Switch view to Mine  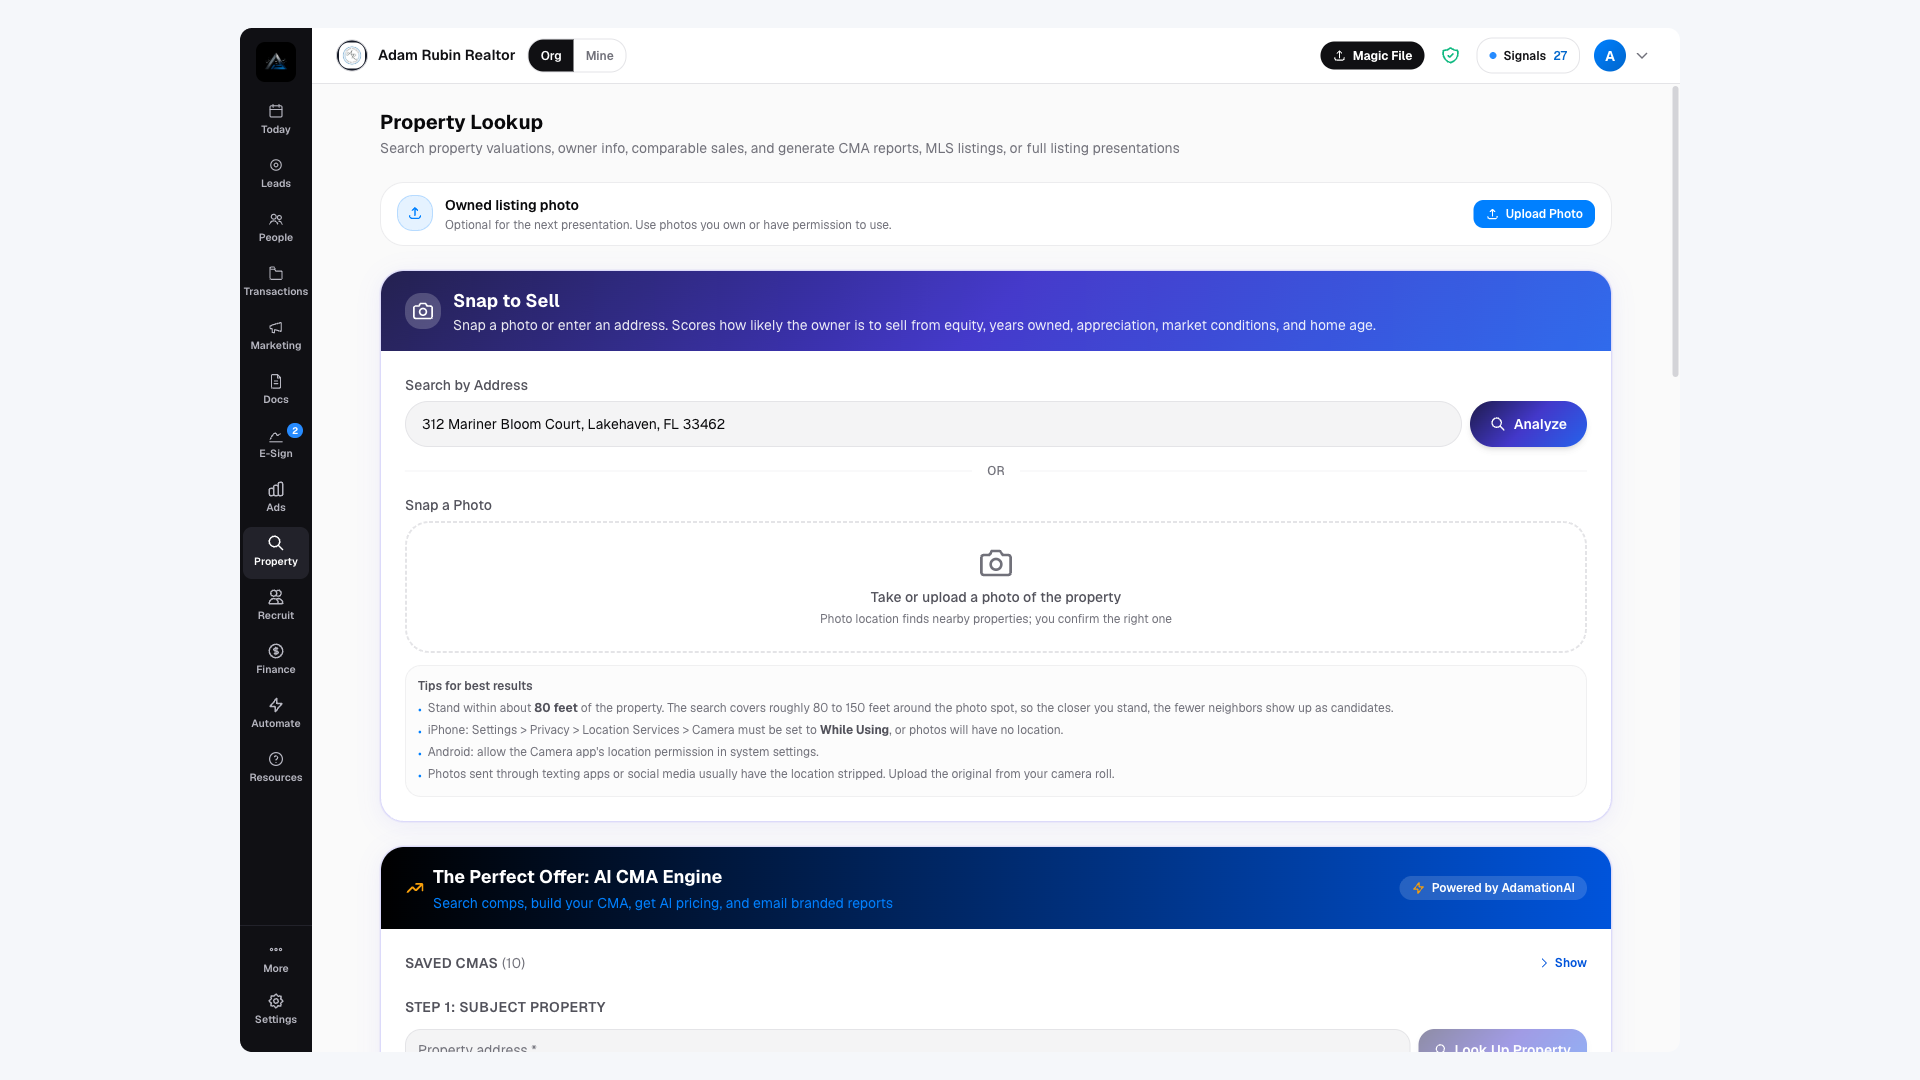pos(600,56)
